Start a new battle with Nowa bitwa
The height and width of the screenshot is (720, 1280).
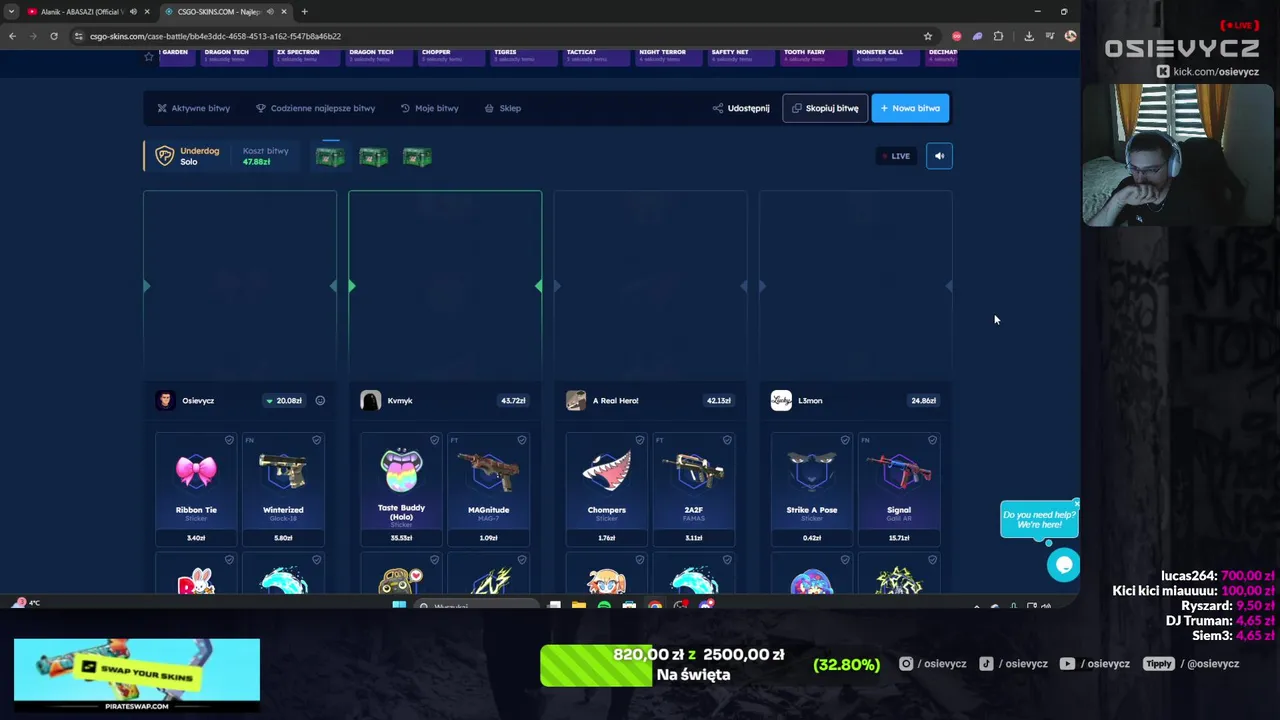910,108
